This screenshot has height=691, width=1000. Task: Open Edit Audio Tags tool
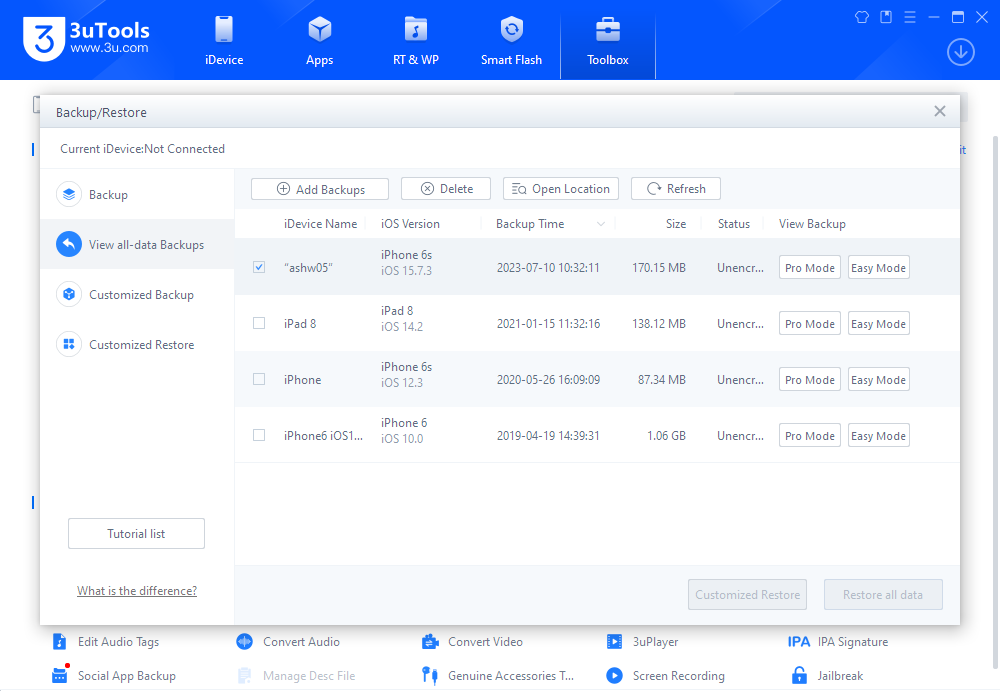(x=106, y=642)
